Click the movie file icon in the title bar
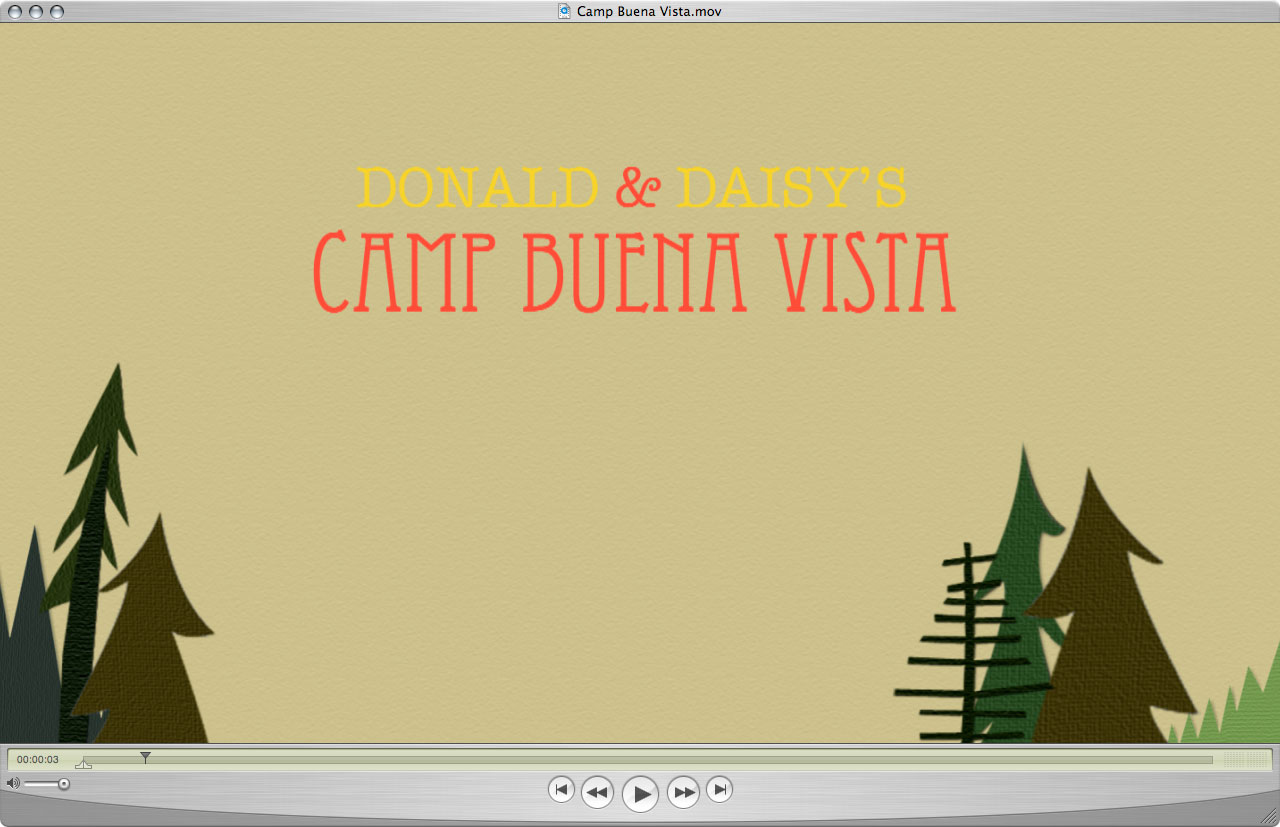The image size is (1280, 827). tap(565, 11)
